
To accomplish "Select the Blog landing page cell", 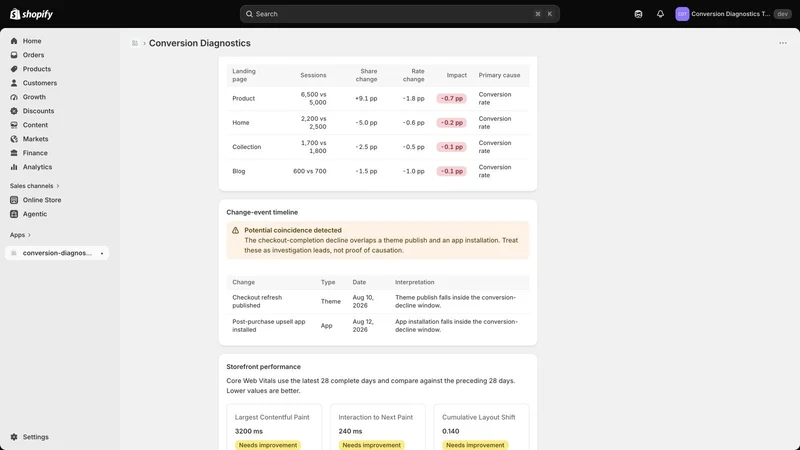I will (x=239, y=171).
